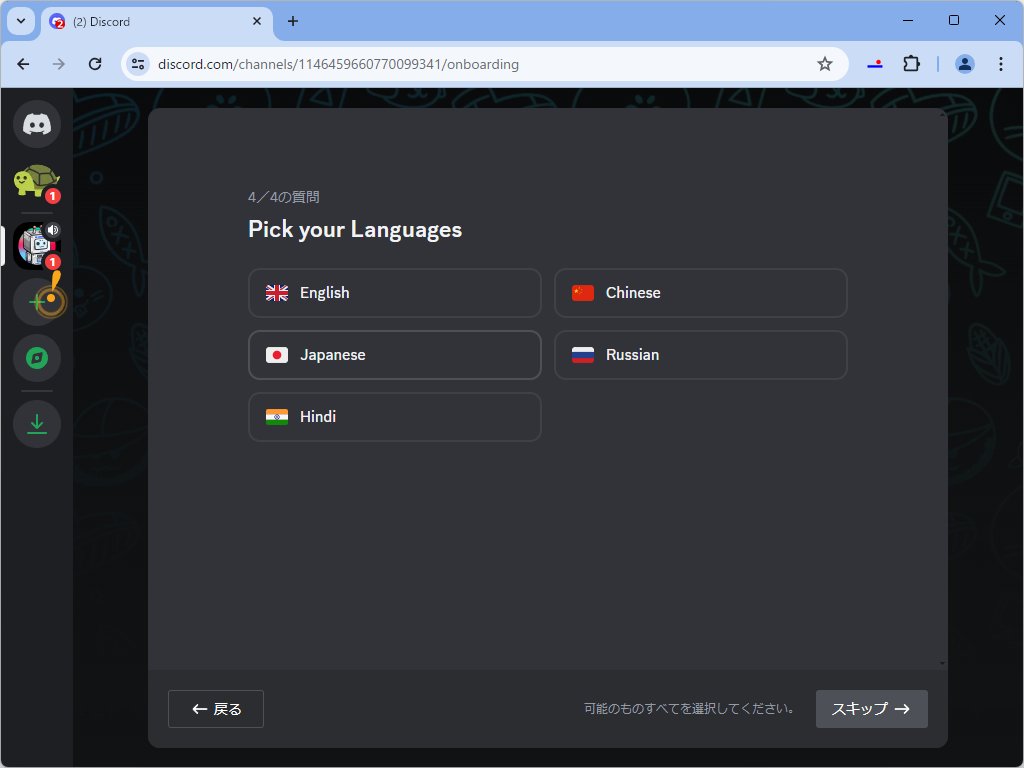
Task: Deselect the Japanese language option
Action: click(x=394, y=355)
